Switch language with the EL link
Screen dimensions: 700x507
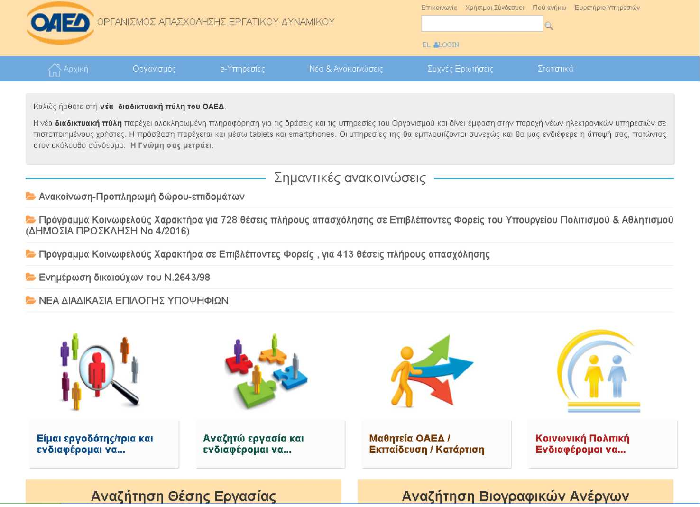(426, 45)
